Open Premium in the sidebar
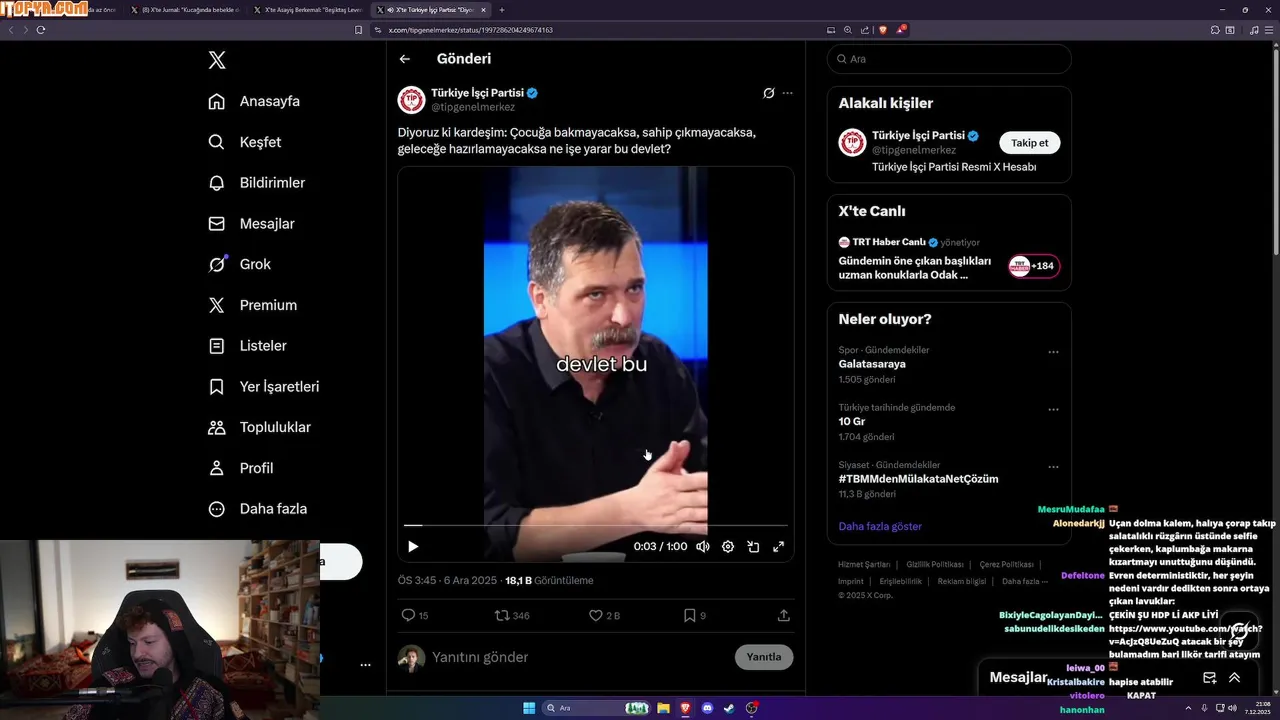This screenshot has width=1280, height=720. pos(252,305)
